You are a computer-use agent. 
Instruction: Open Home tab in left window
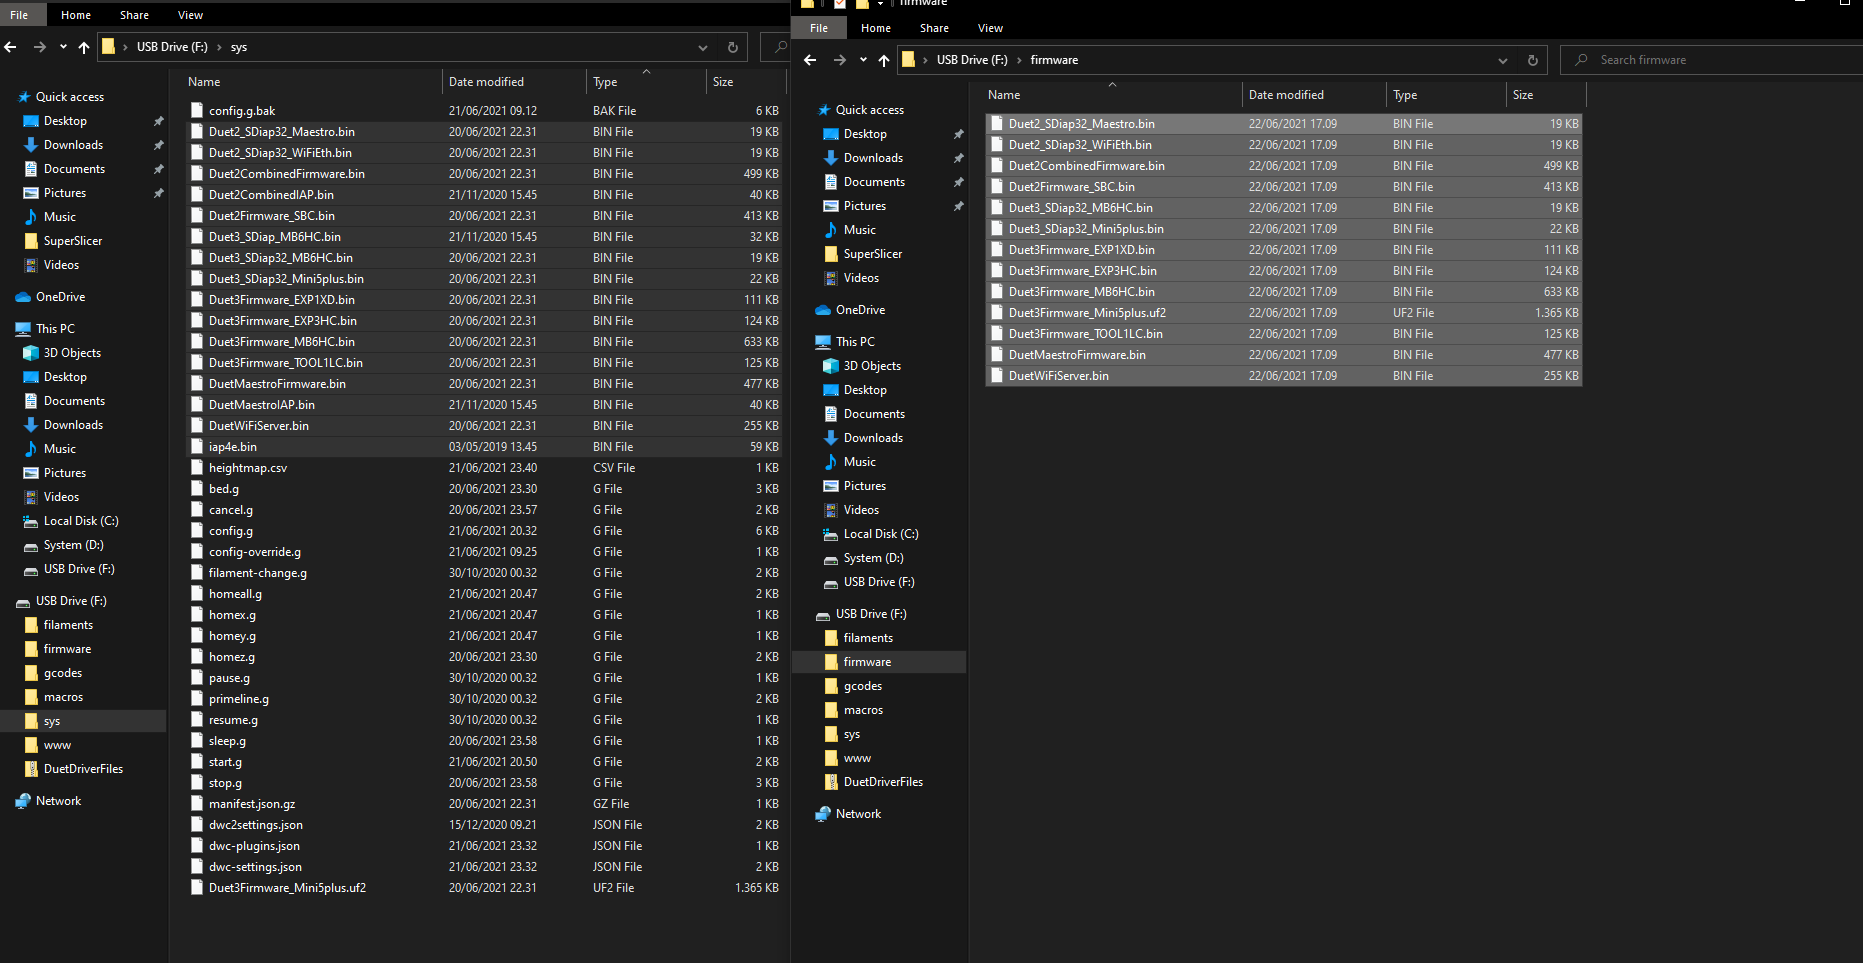click(76, 15)
